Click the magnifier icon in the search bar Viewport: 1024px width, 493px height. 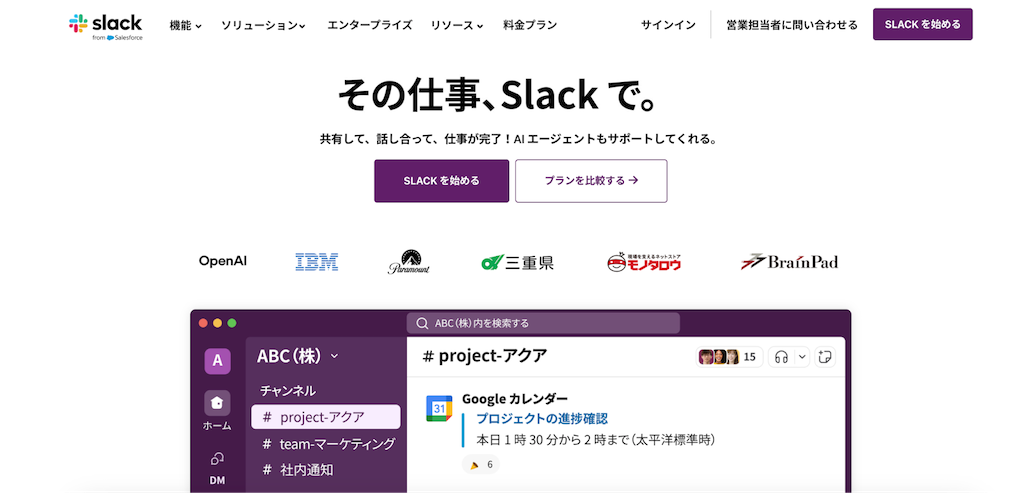(x=423, y=323)
